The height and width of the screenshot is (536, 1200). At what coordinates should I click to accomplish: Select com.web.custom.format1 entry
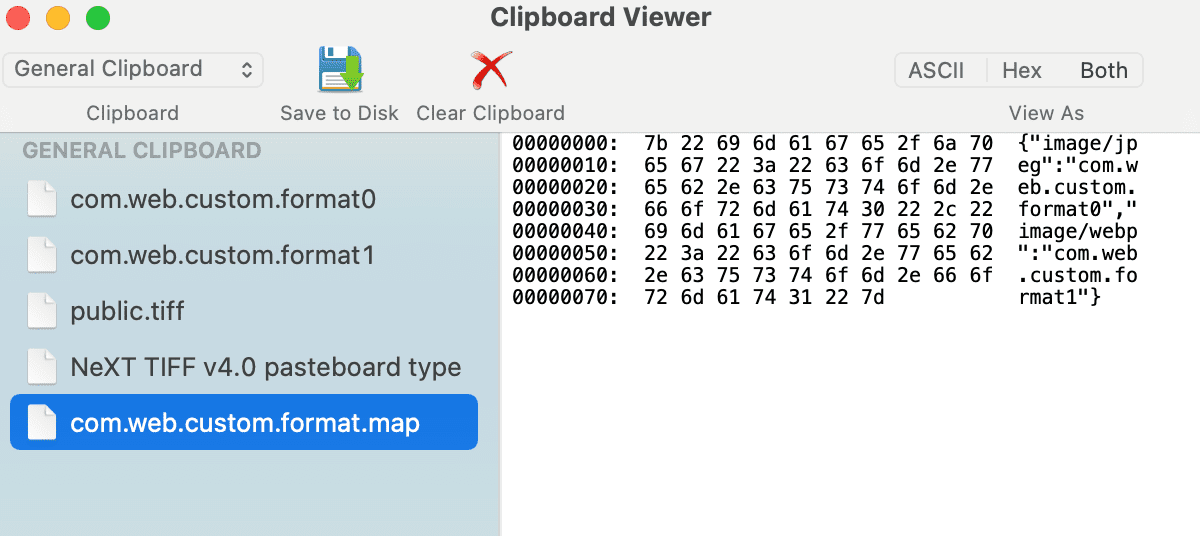(x=222, y=256)
